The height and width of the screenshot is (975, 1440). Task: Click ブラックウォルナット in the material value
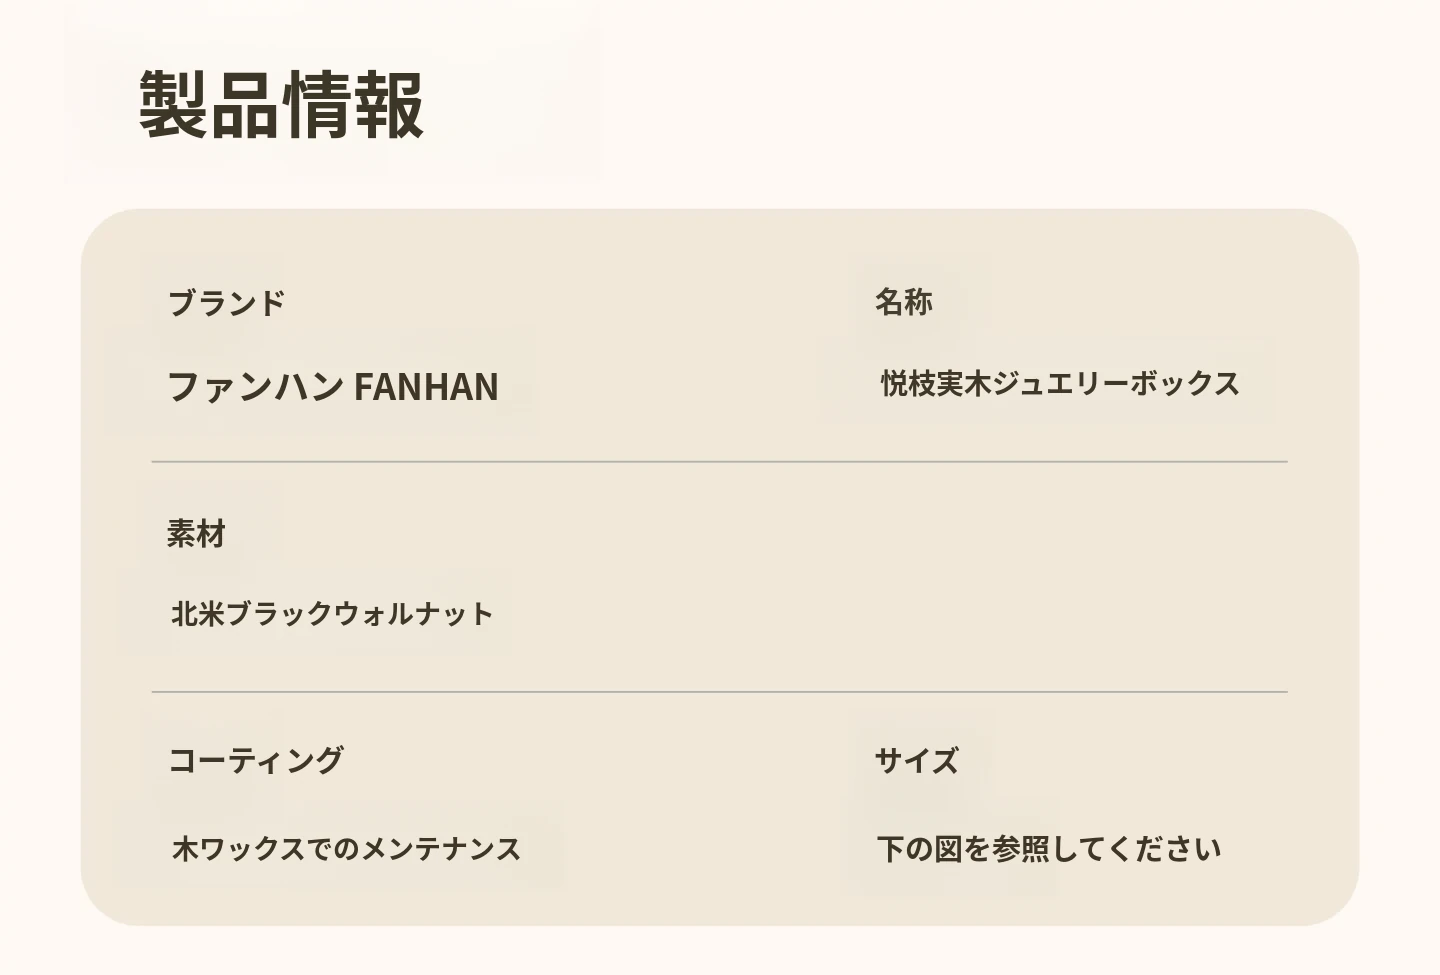[360, 613]
